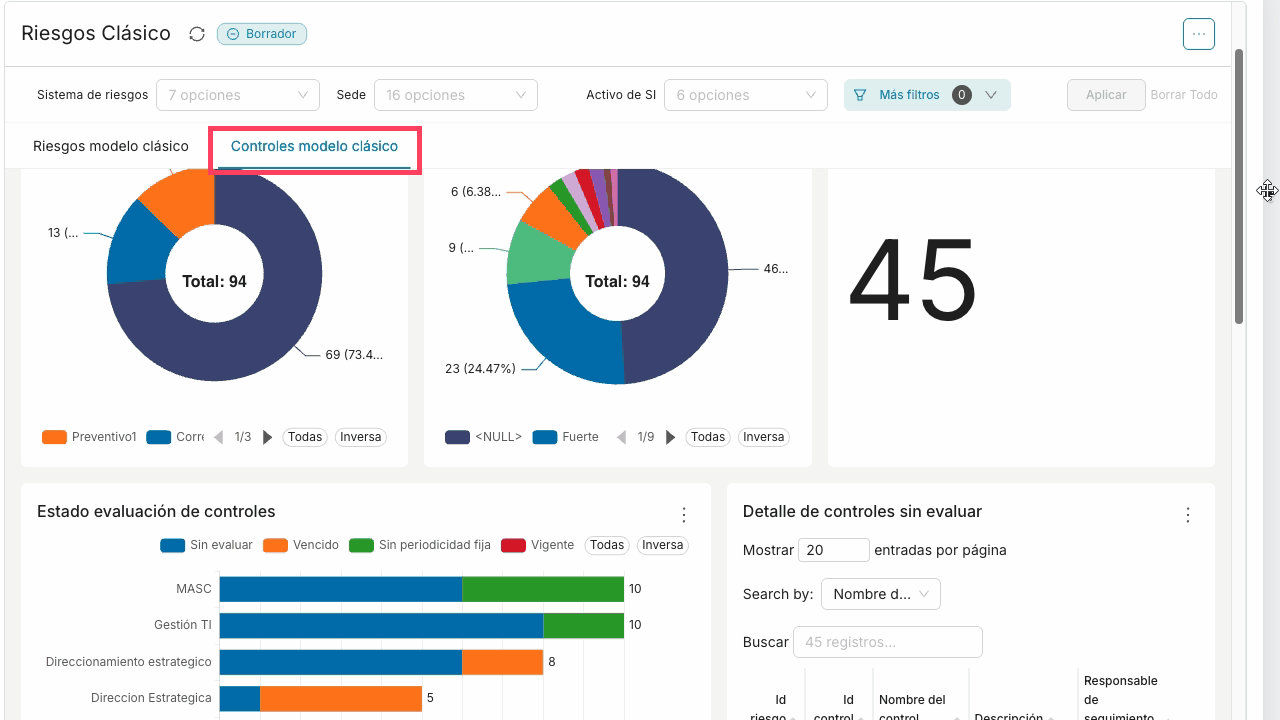Open the Activo de SI dropdown
The height and width of the screenshot is (720, 1280).
[x=746, y=95]
